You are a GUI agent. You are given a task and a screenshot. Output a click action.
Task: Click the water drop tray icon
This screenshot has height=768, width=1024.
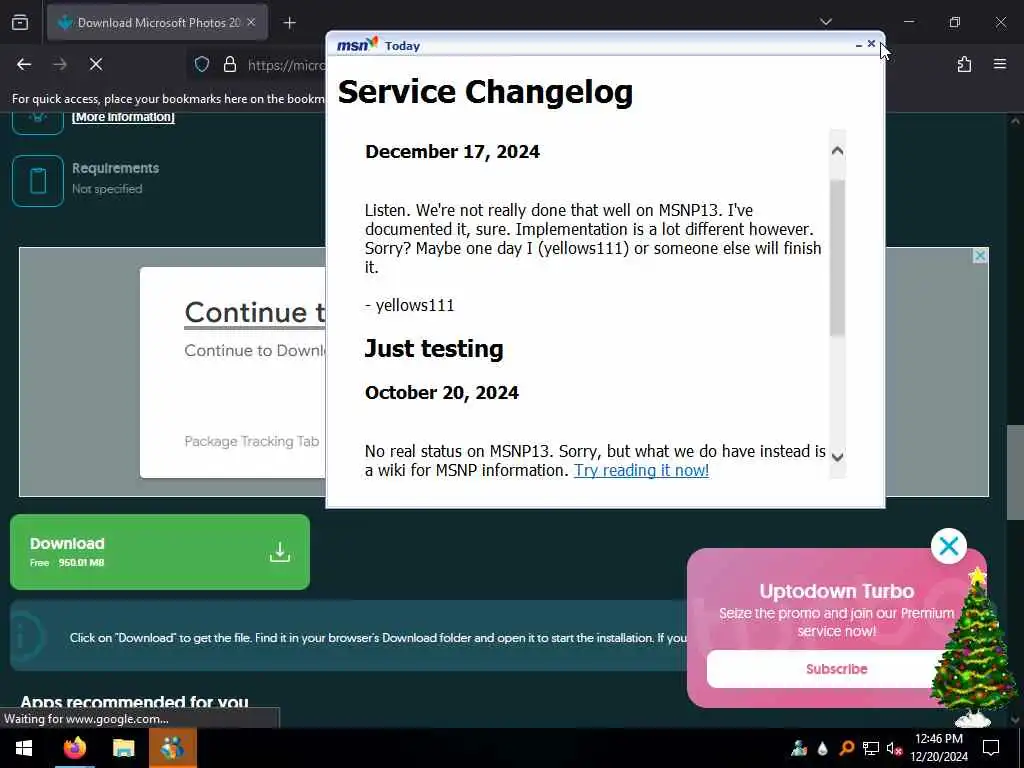(822, 748)
